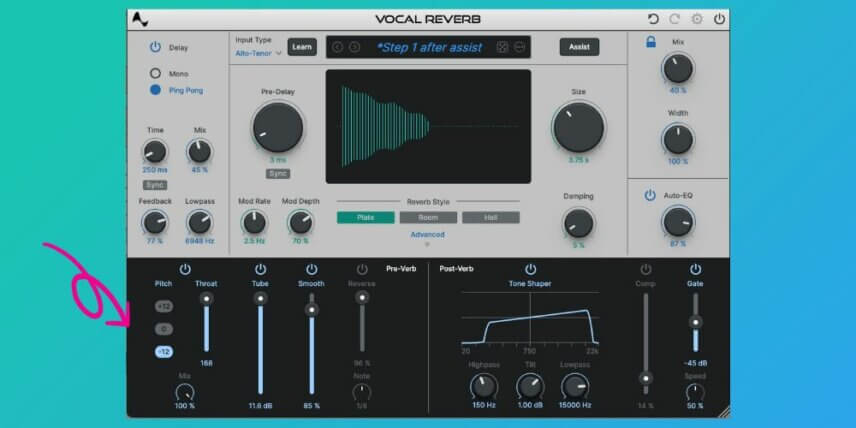Toggle the Pitch/Throat power button
The width and height of the screenshot is (856, 428).
185,269
